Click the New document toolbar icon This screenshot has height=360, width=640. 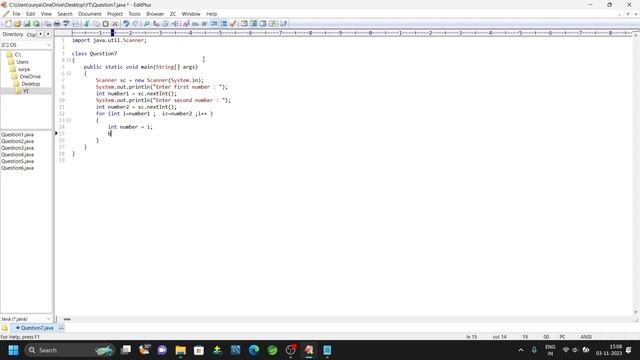(x=8, y=24)
